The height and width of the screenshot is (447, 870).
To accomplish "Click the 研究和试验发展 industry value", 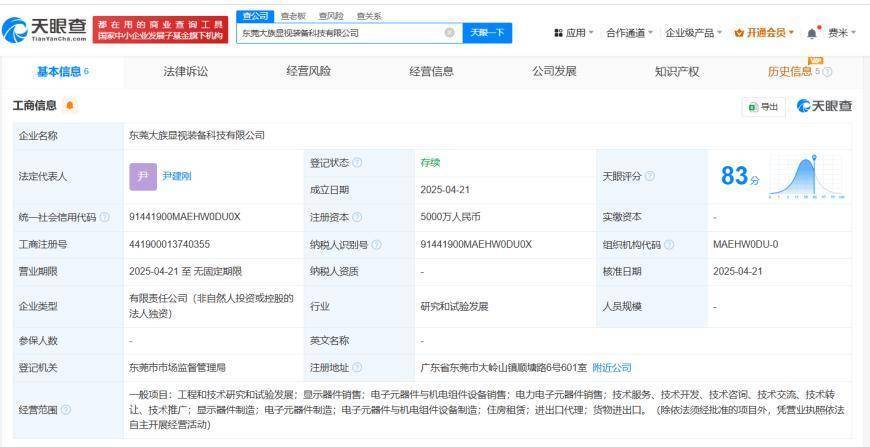I will coord(454,307).
